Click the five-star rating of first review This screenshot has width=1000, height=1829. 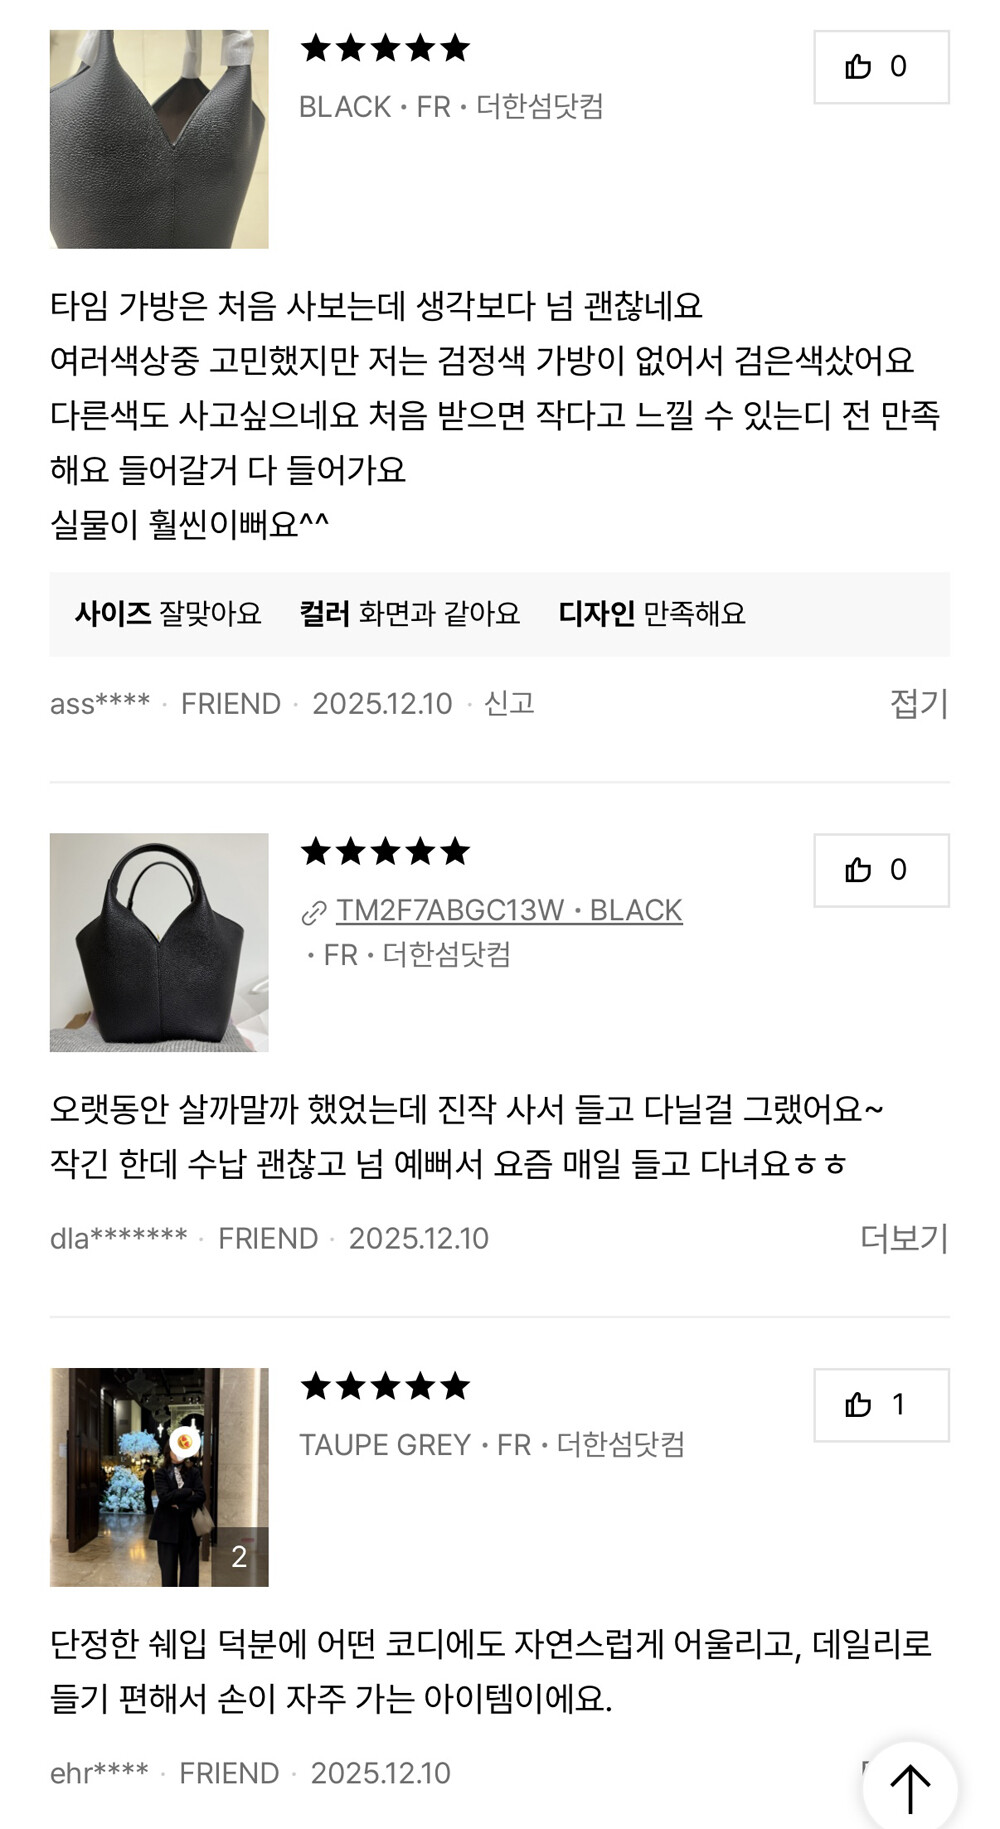pos(385,48)
